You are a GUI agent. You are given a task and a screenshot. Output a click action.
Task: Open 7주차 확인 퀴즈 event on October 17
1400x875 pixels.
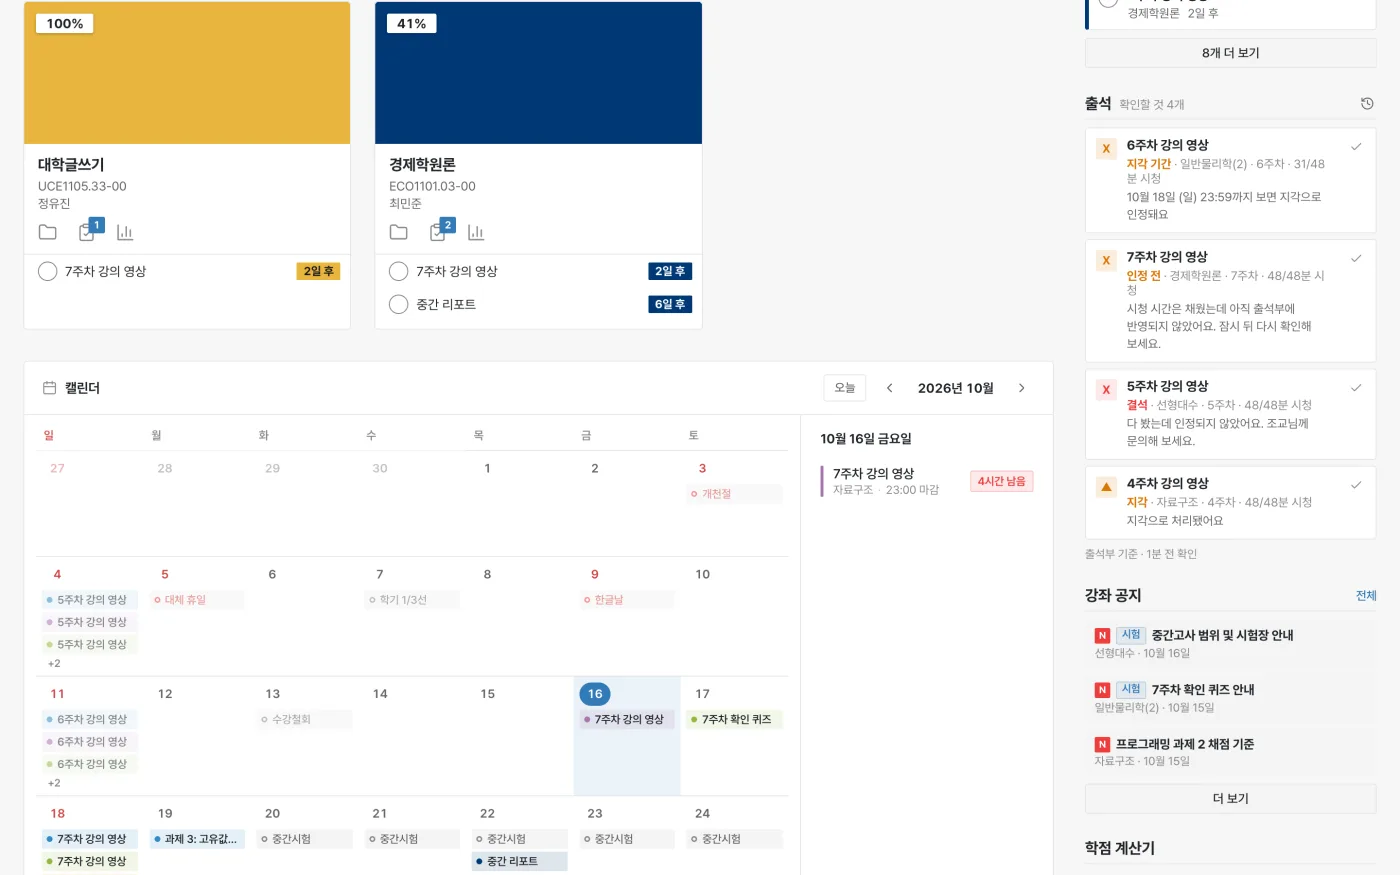point(734,719)
